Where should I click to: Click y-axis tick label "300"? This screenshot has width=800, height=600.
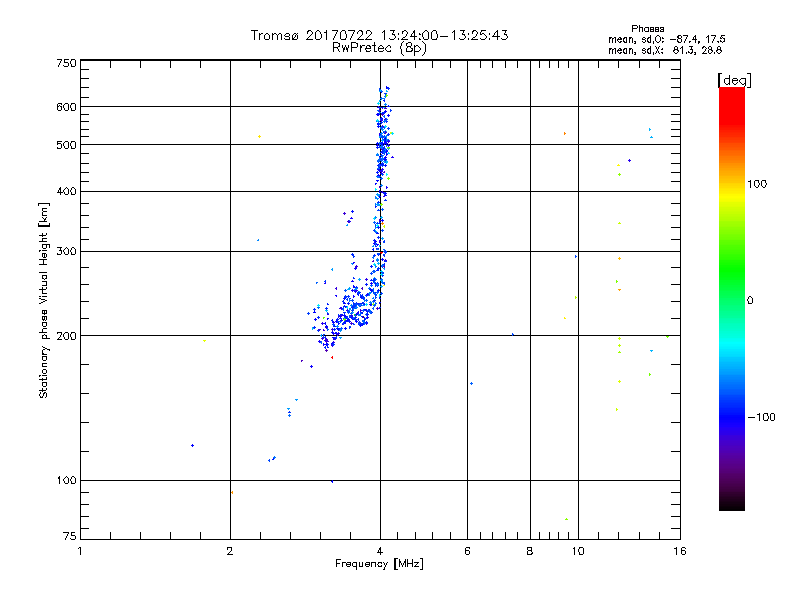[66, 252]
